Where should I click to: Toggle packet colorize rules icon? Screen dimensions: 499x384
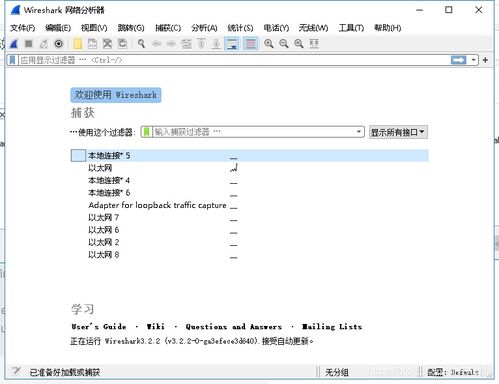click(251, 44)
